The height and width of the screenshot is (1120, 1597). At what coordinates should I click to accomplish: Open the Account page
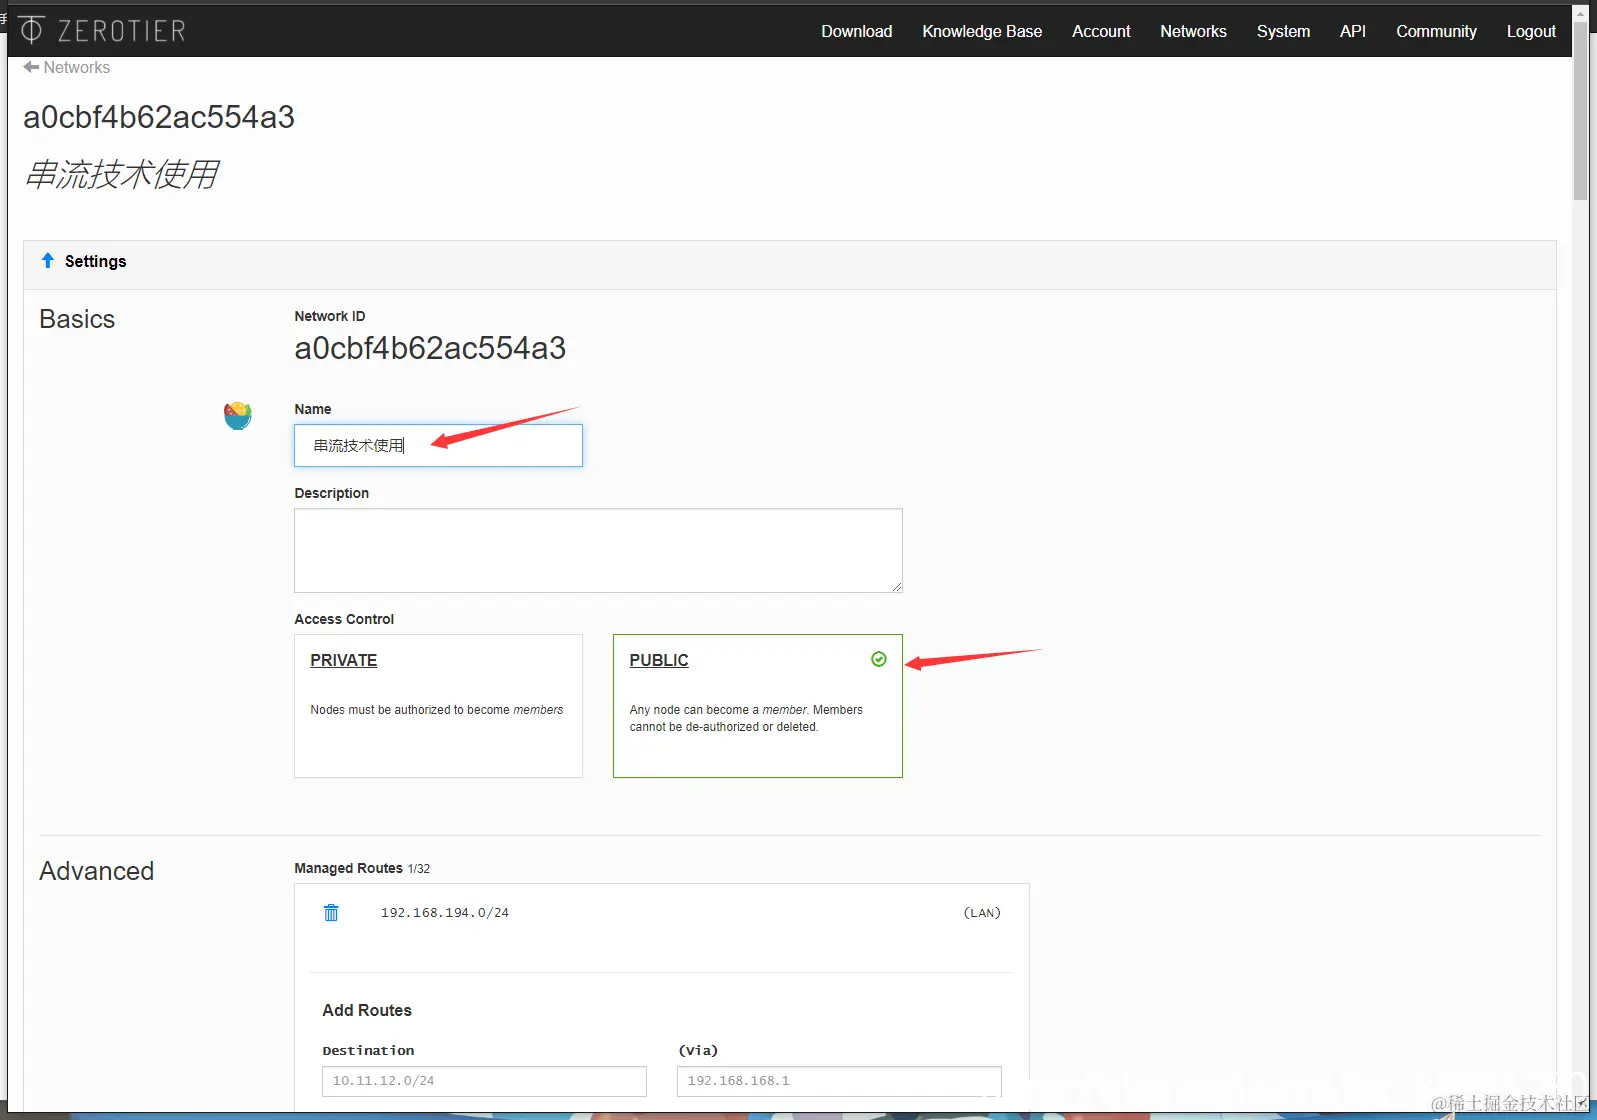click(x=1101, y=31)
